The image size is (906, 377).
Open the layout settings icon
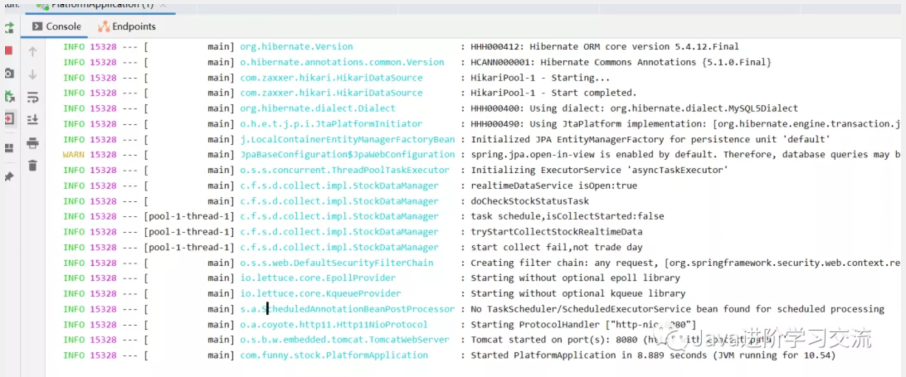pos(9,149)
